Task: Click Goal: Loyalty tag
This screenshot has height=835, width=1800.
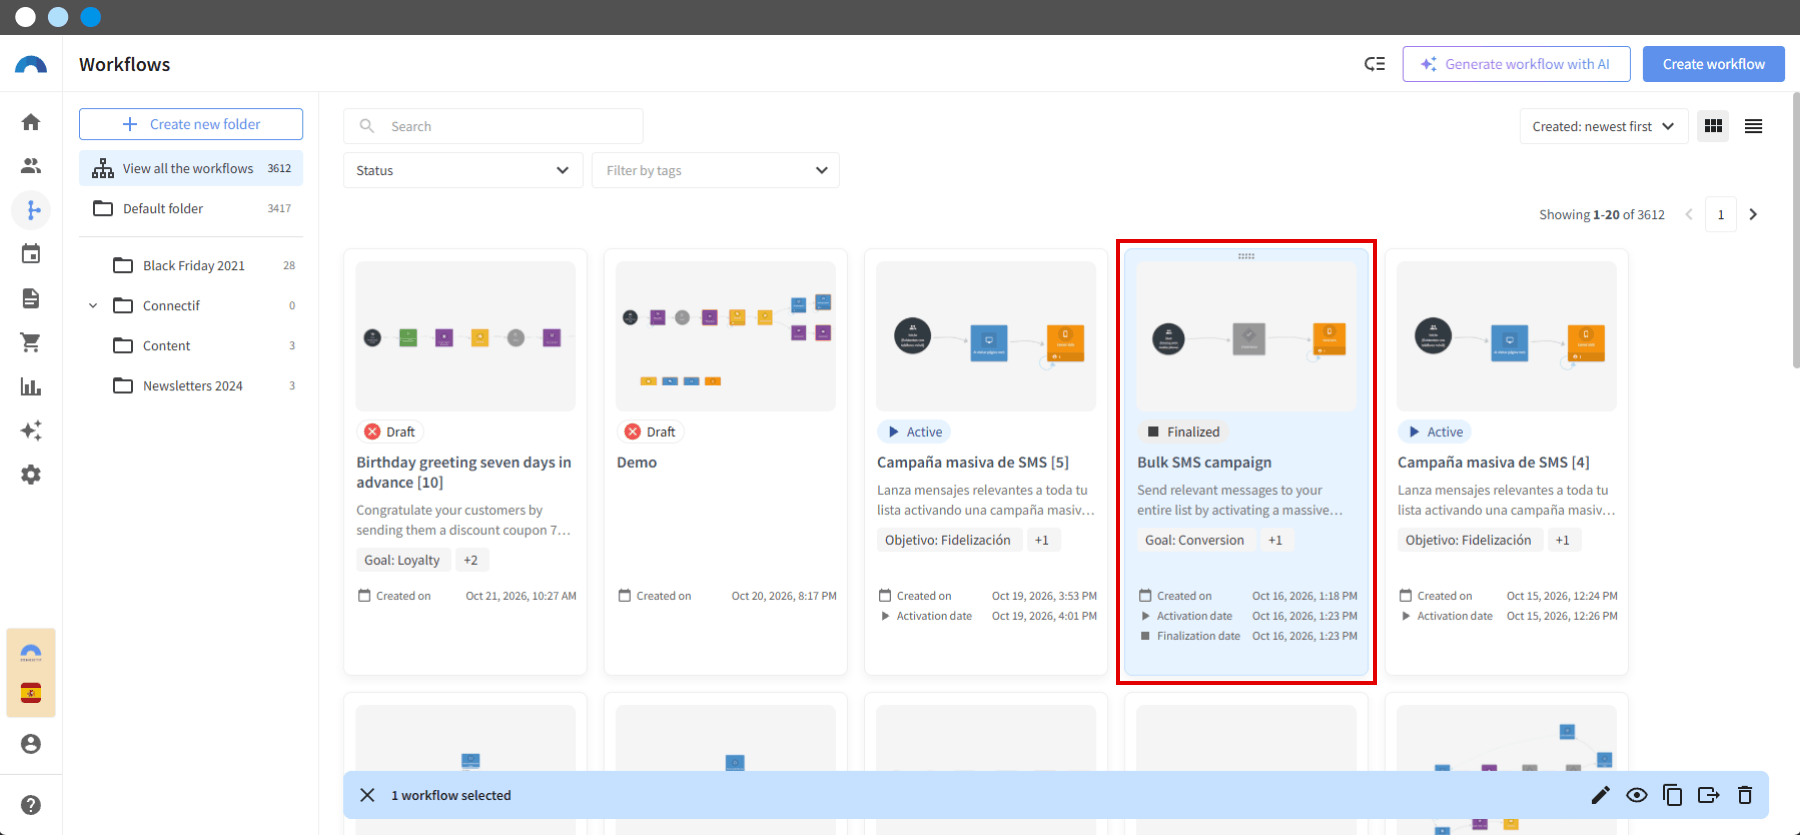Action: point(402,560)
